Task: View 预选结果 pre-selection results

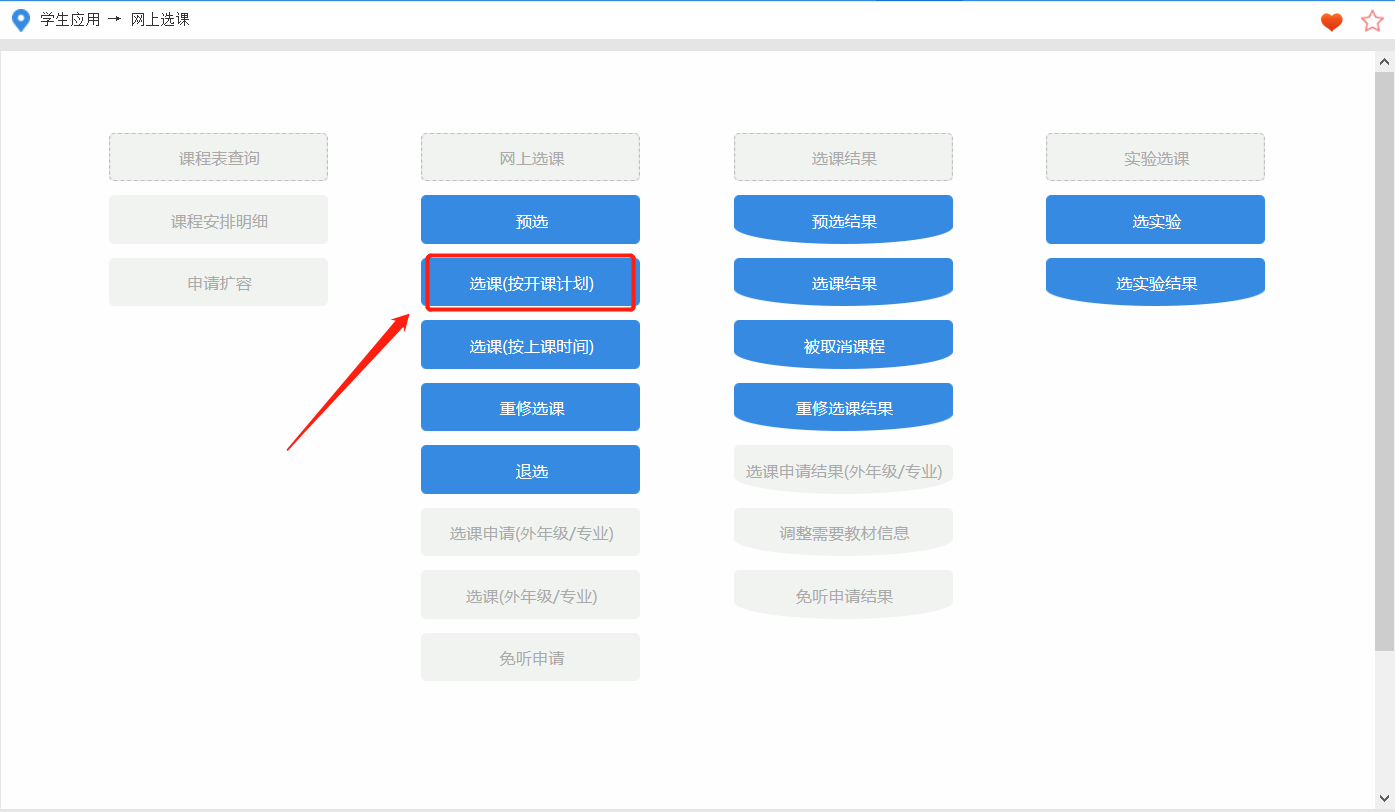Action: click(843, 219)
